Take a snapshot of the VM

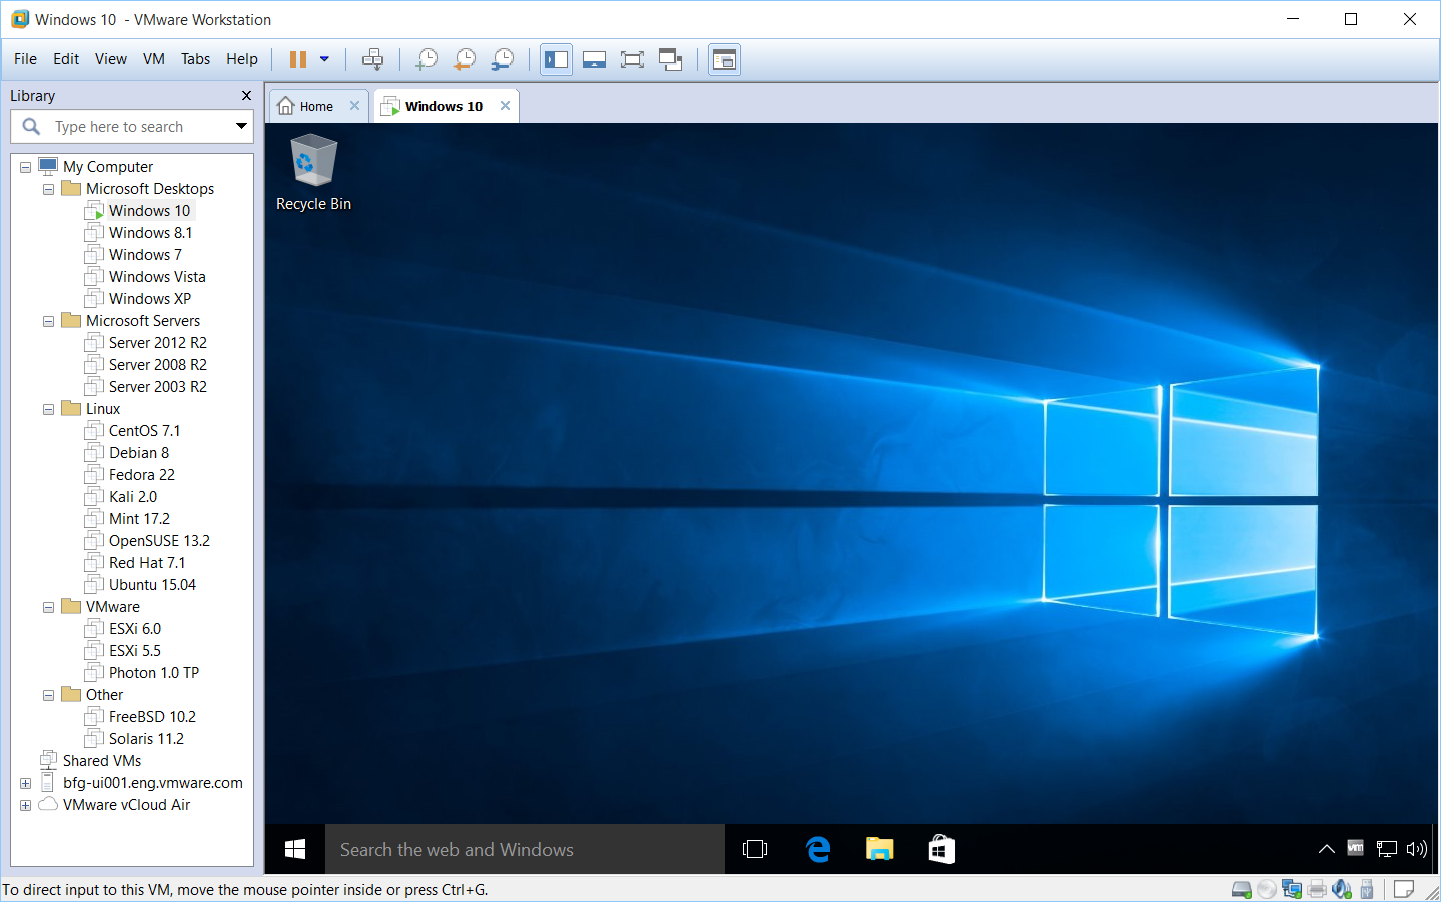(x=426, y=59)
